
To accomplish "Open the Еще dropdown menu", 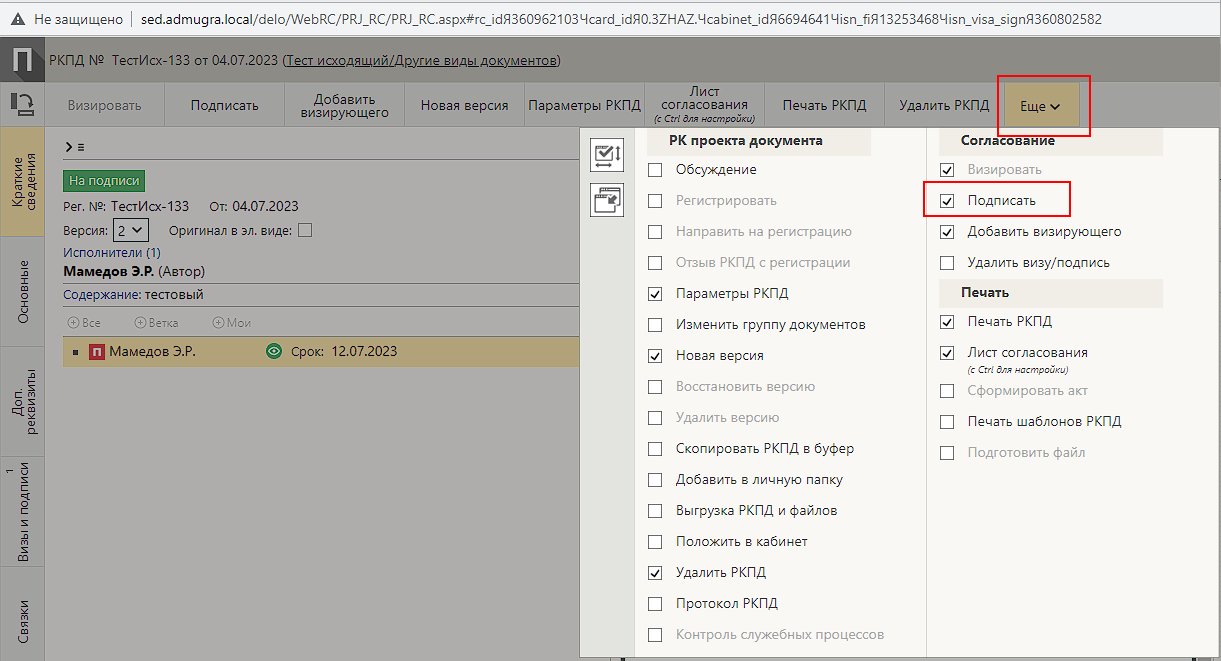I will (1040, 105).
